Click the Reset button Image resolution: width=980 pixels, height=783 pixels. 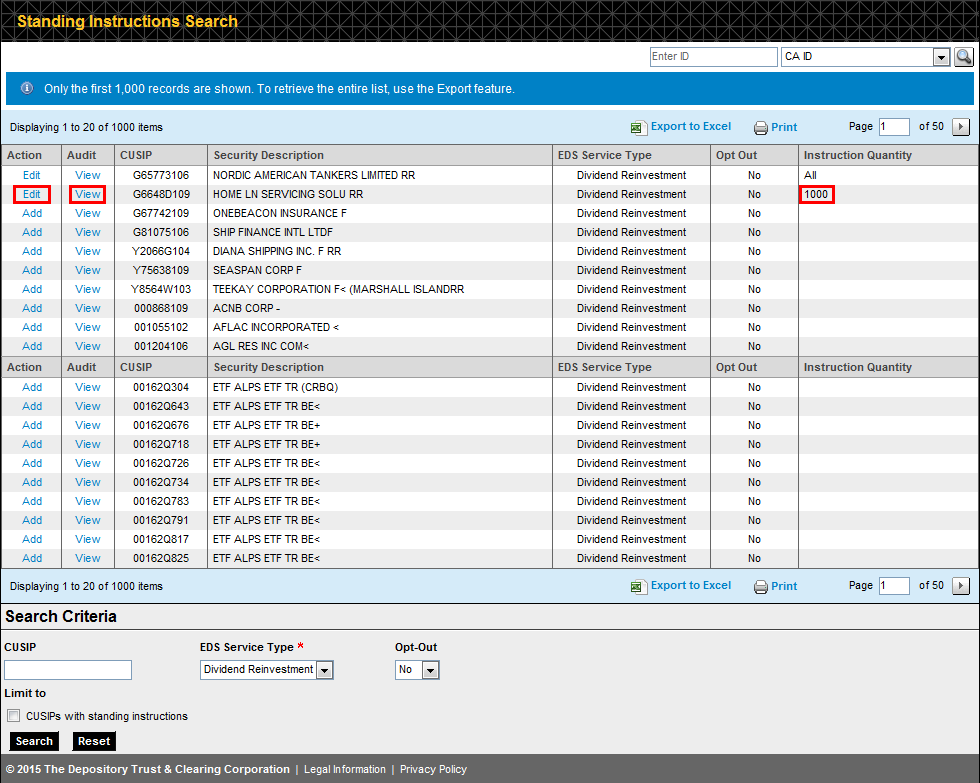point(93,741)
